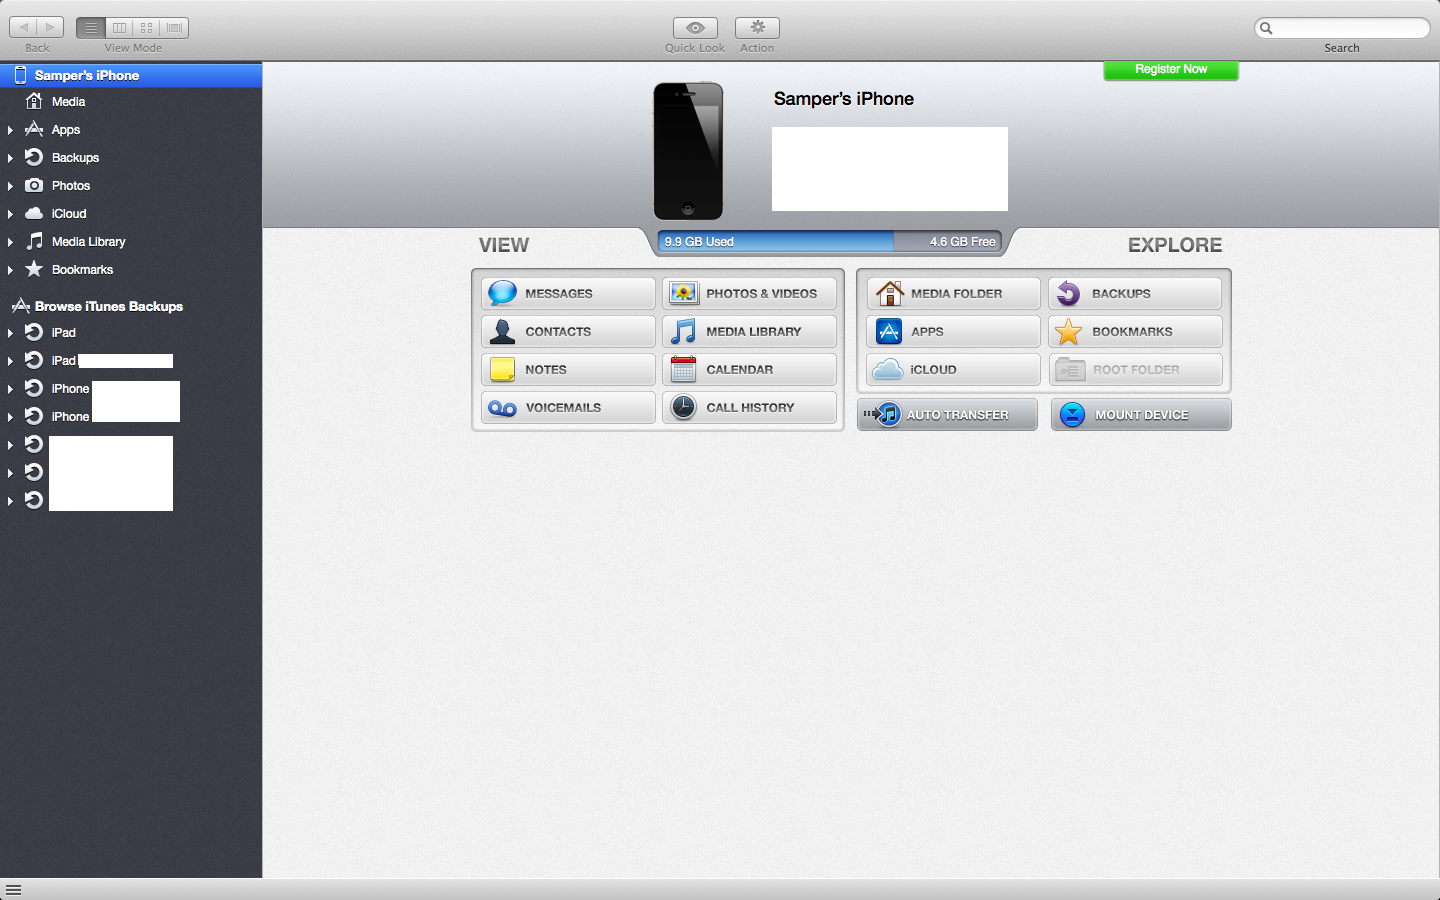Screen dimensions: 1440x900
Task: Expand the Backups sidebar item
Action: click(x=10, y=158)
